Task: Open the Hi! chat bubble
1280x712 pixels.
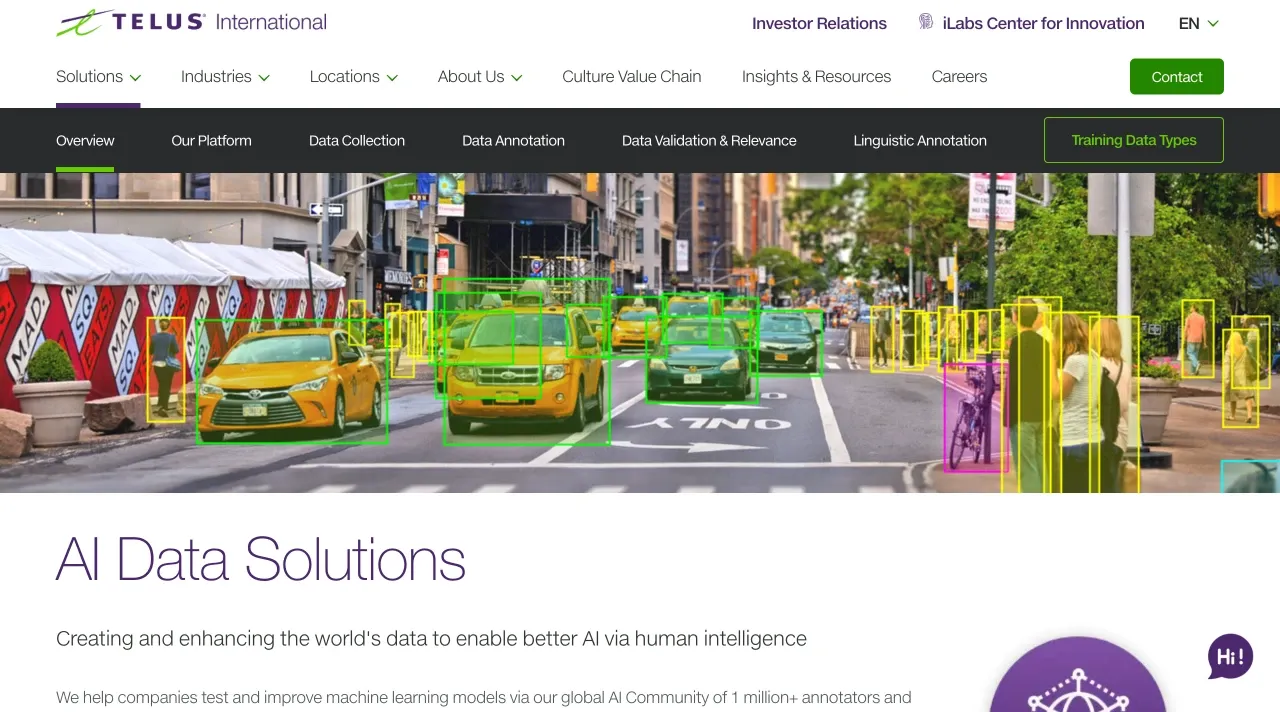Action: [x=1230, y=657]
